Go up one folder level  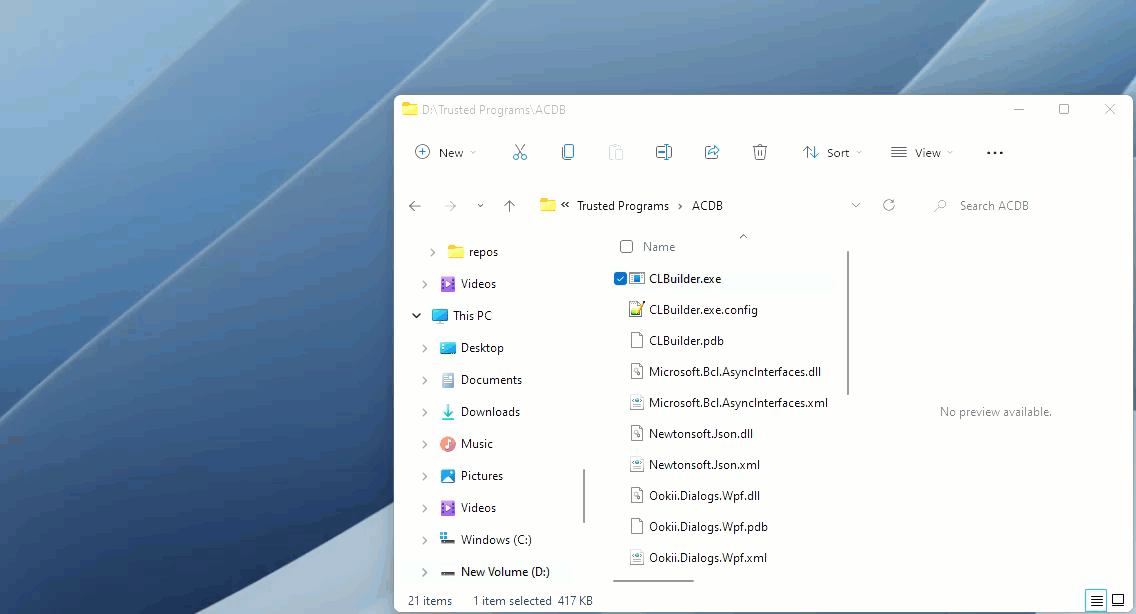[509, 206]
